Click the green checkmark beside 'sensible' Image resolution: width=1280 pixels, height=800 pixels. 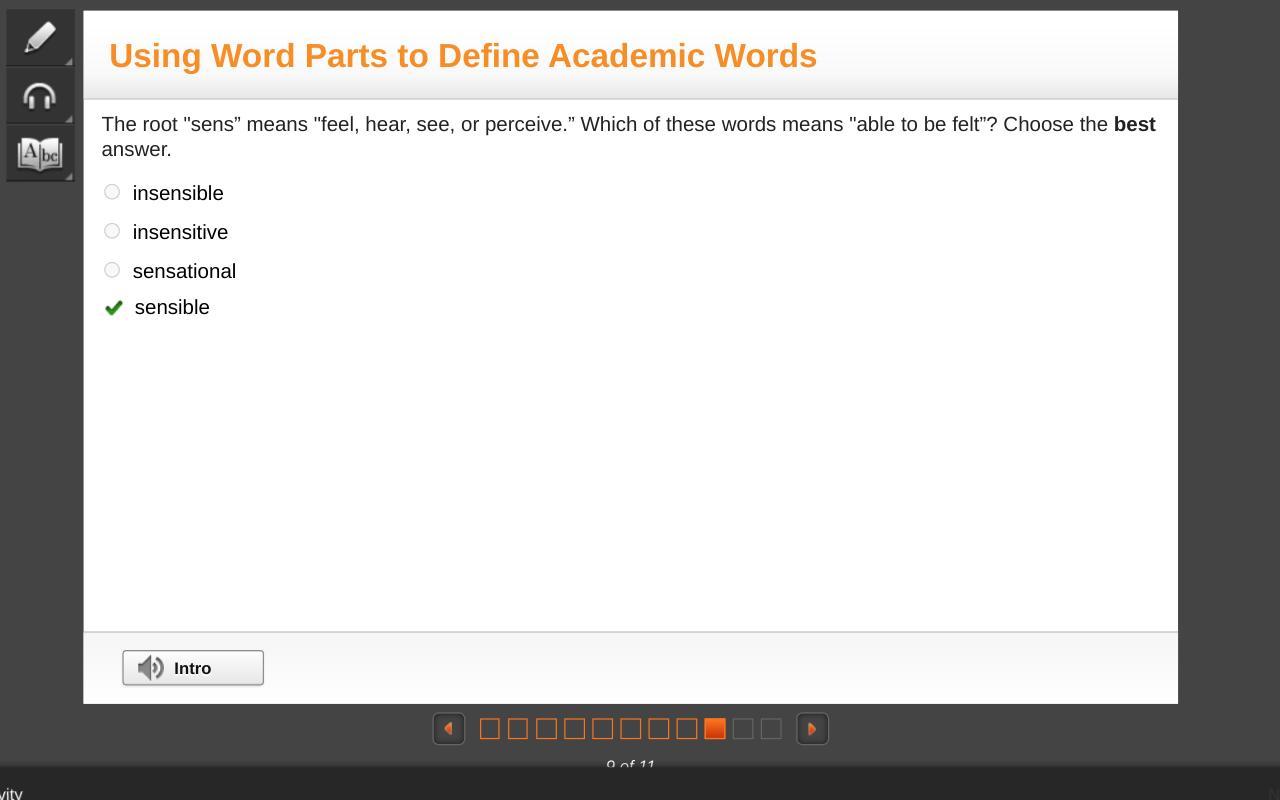pos(114,308)
